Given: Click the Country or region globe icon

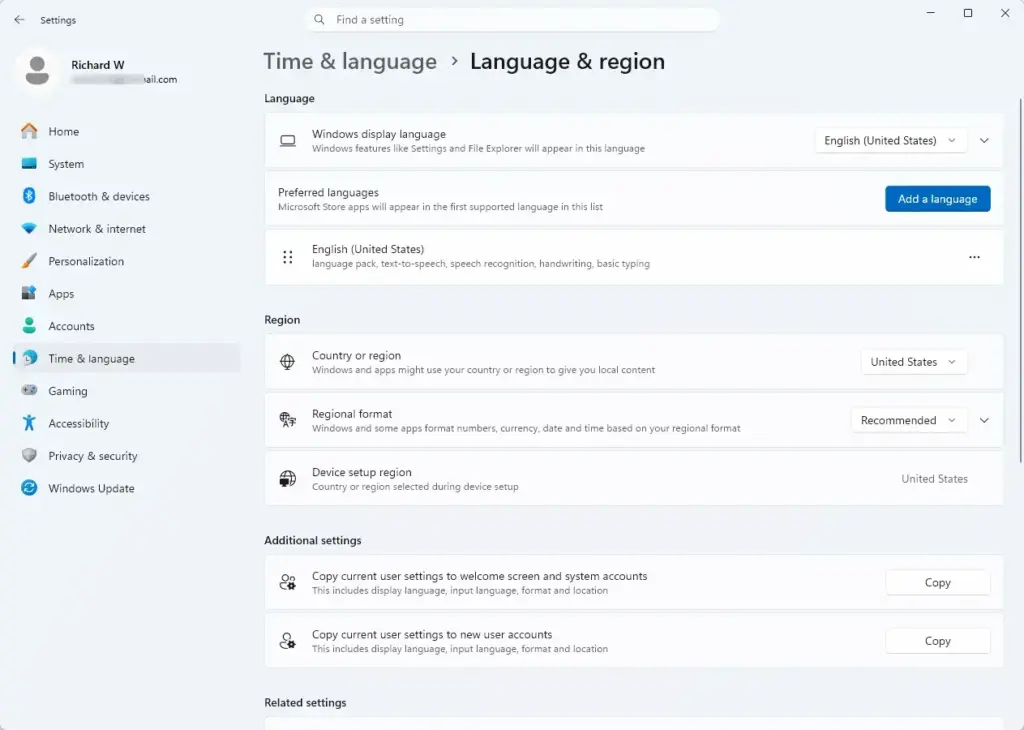Looking at the screenshot, I should point(287,362).
